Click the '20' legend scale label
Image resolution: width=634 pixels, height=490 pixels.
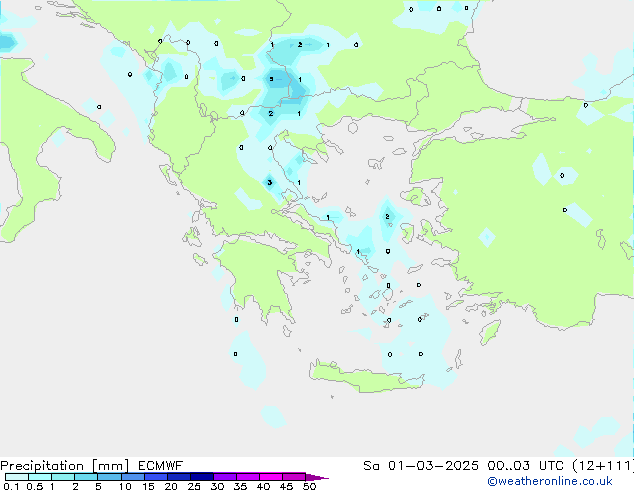click(171, 486)
